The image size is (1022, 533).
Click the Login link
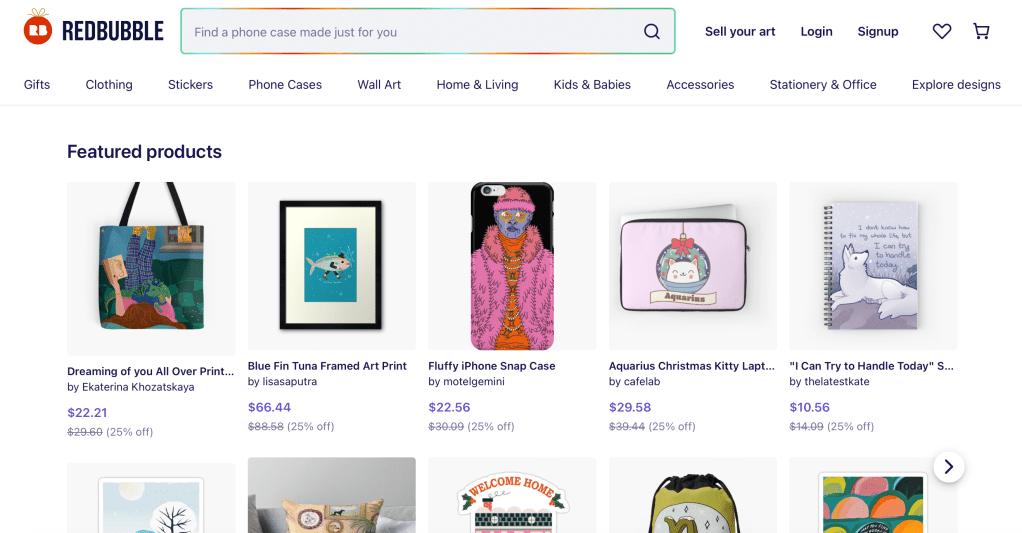click(x=816, y=32)
